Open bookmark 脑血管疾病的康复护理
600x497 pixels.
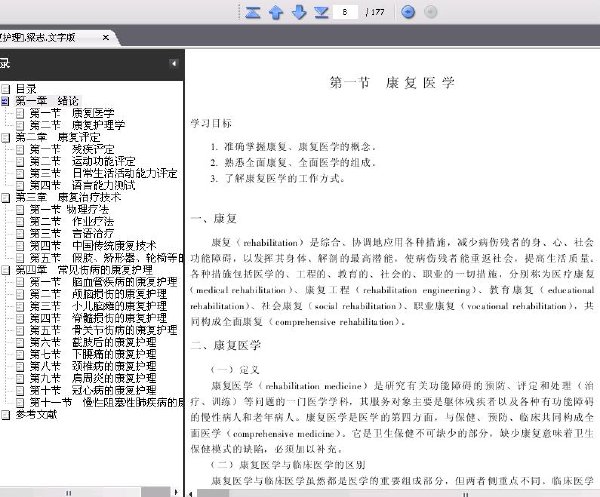pyautogui.click(x=125, y=282)
